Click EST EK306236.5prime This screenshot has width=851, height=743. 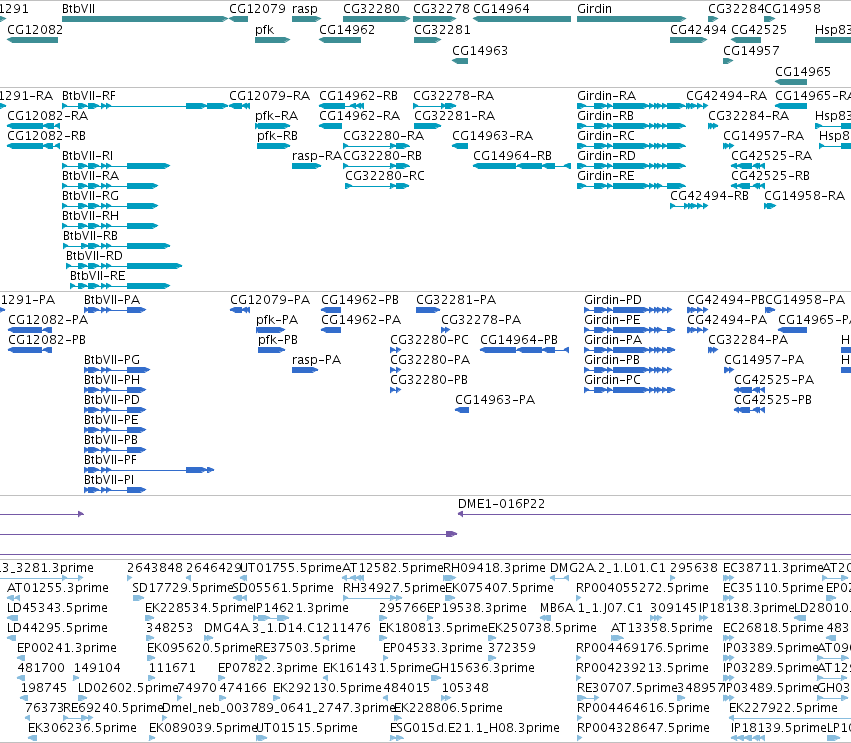[x=82, y=728]
